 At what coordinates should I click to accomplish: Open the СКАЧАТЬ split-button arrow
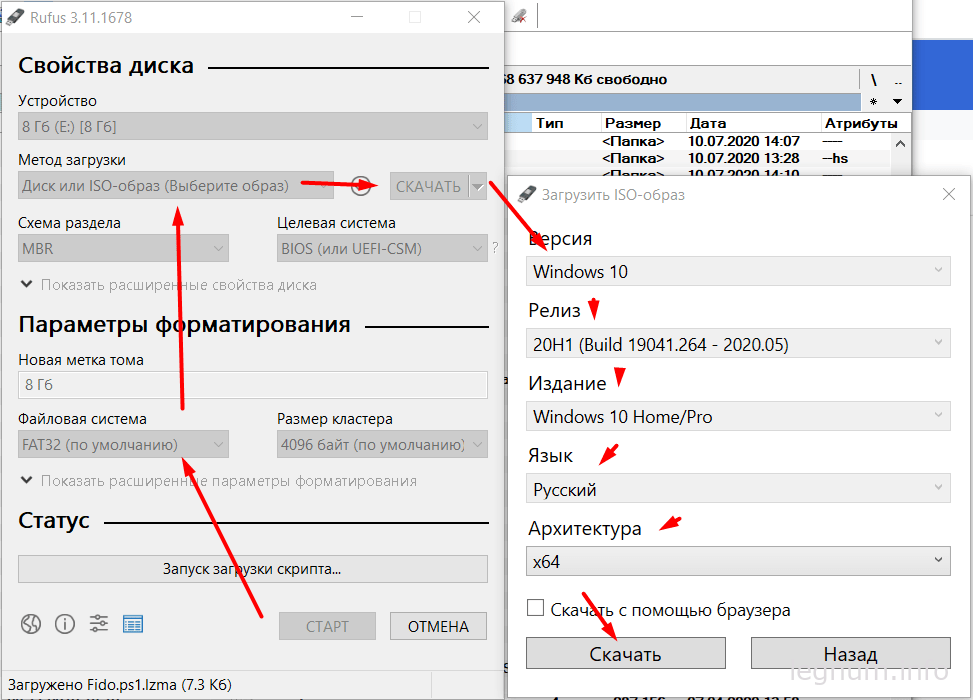pos(478,186)
